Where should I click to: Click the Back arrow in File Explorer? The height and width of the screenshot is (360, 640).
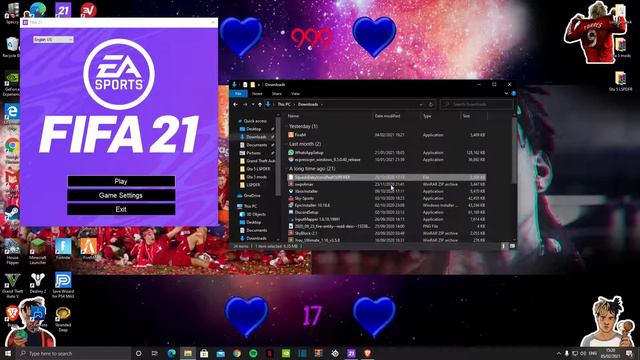click(x=236, y=104)
